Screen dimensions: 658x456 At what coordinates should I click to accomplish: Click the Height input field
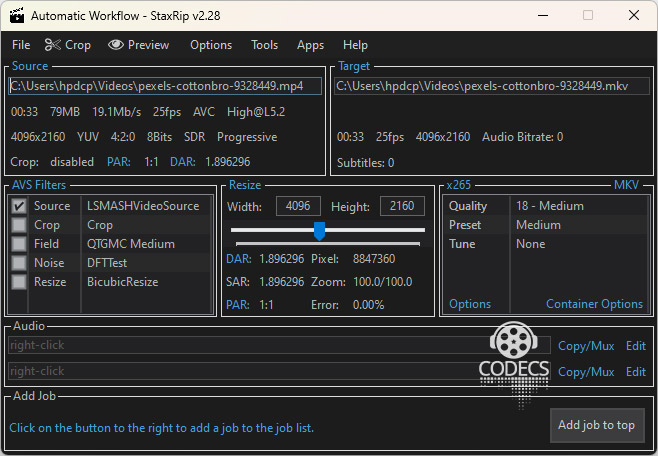coord(402,206)
